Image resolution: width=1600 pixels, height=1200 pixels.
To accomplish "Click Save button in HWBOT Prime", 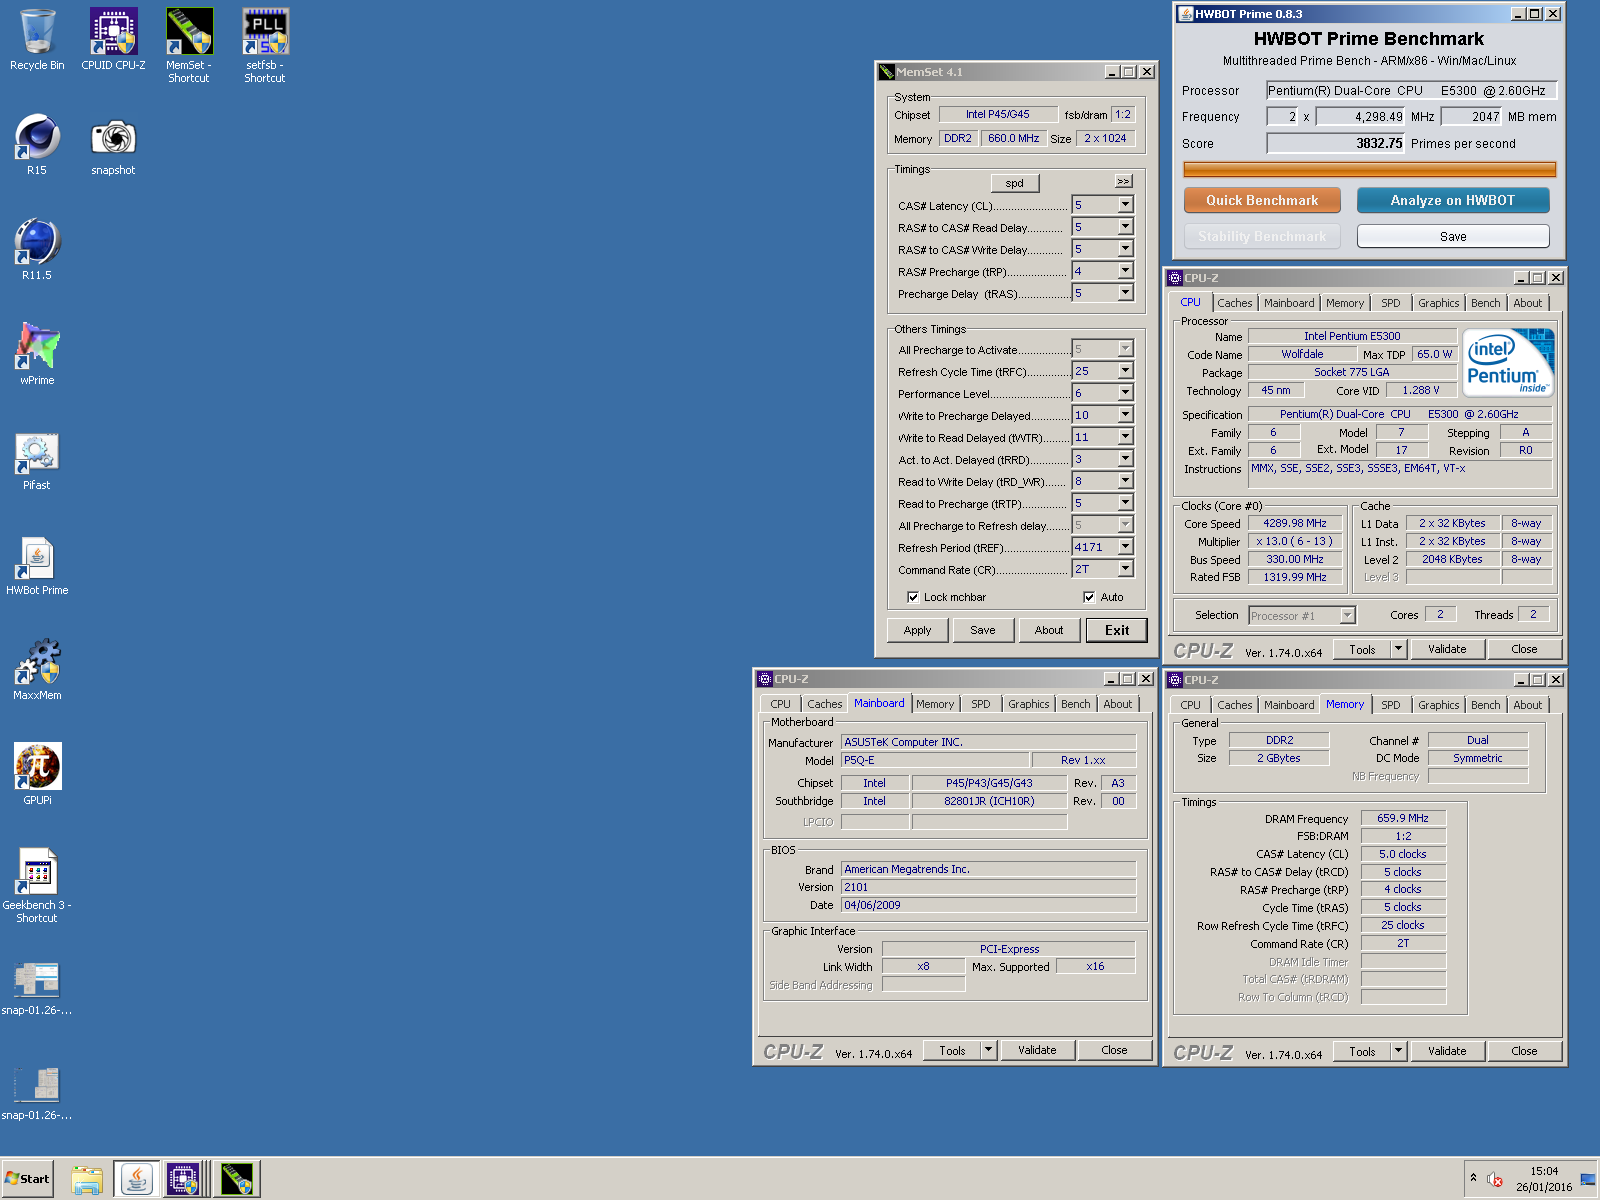I will 1452,237.
